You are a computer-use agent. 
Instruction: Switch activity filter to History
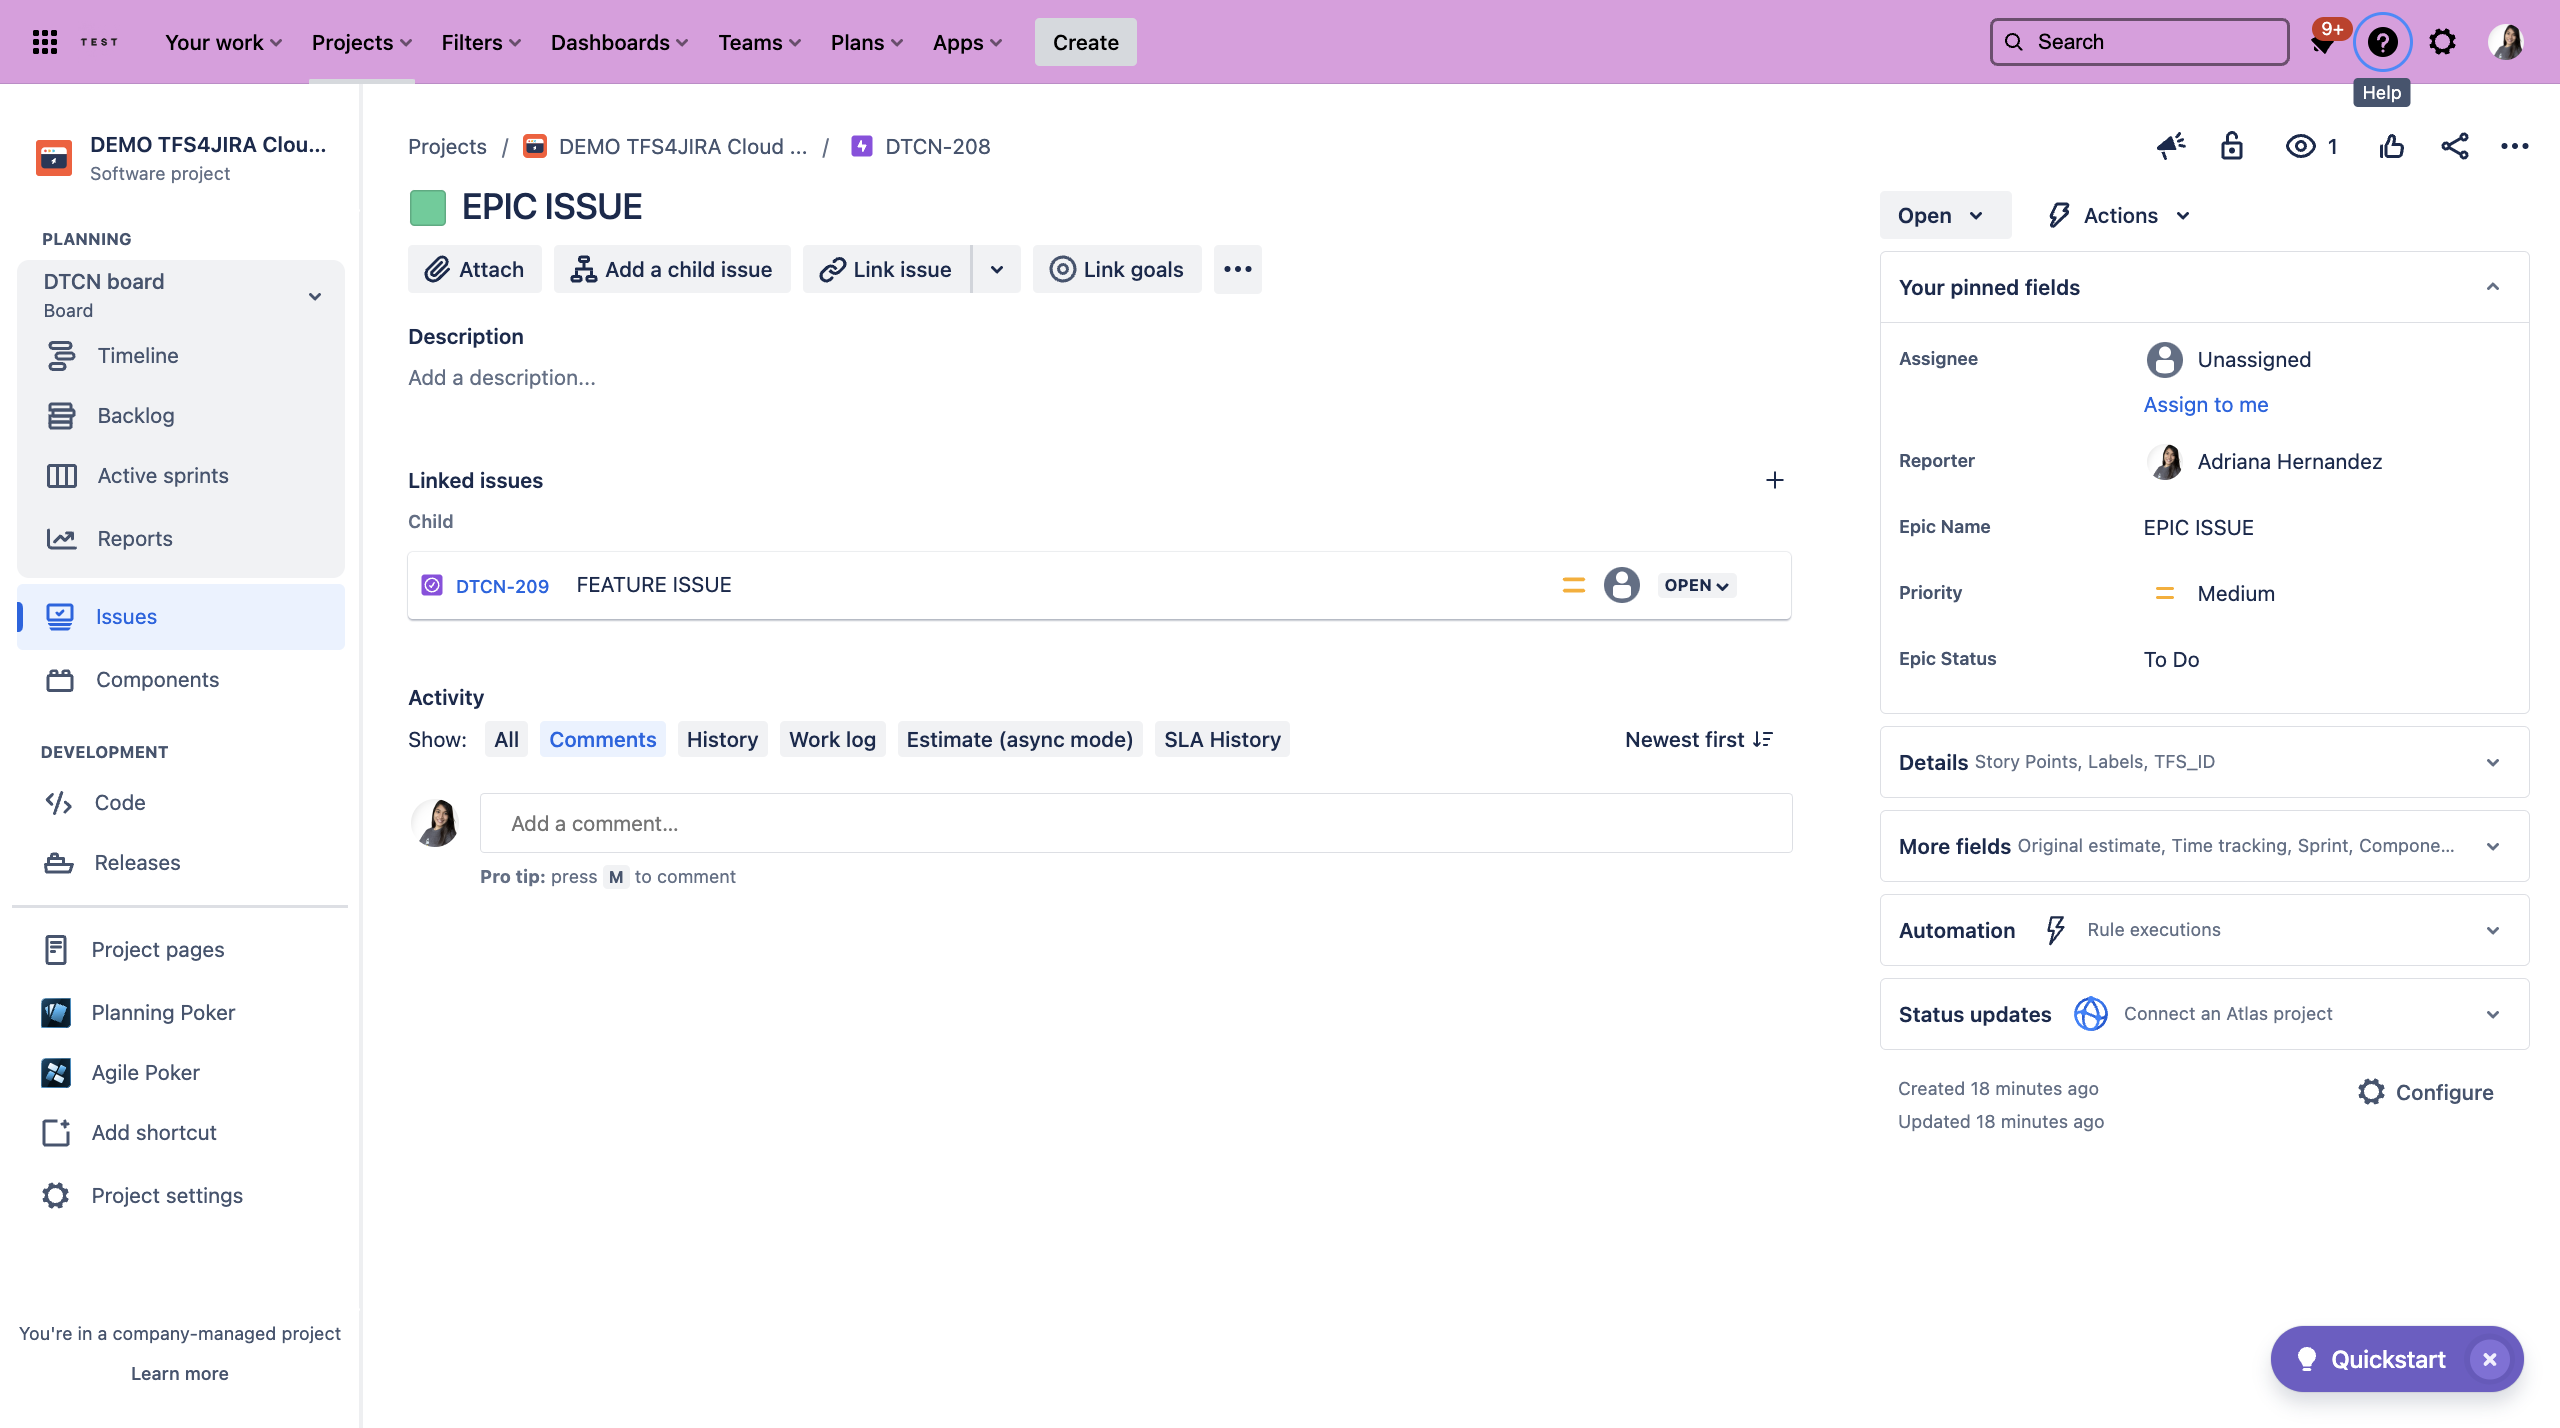(x=722, y=739)
